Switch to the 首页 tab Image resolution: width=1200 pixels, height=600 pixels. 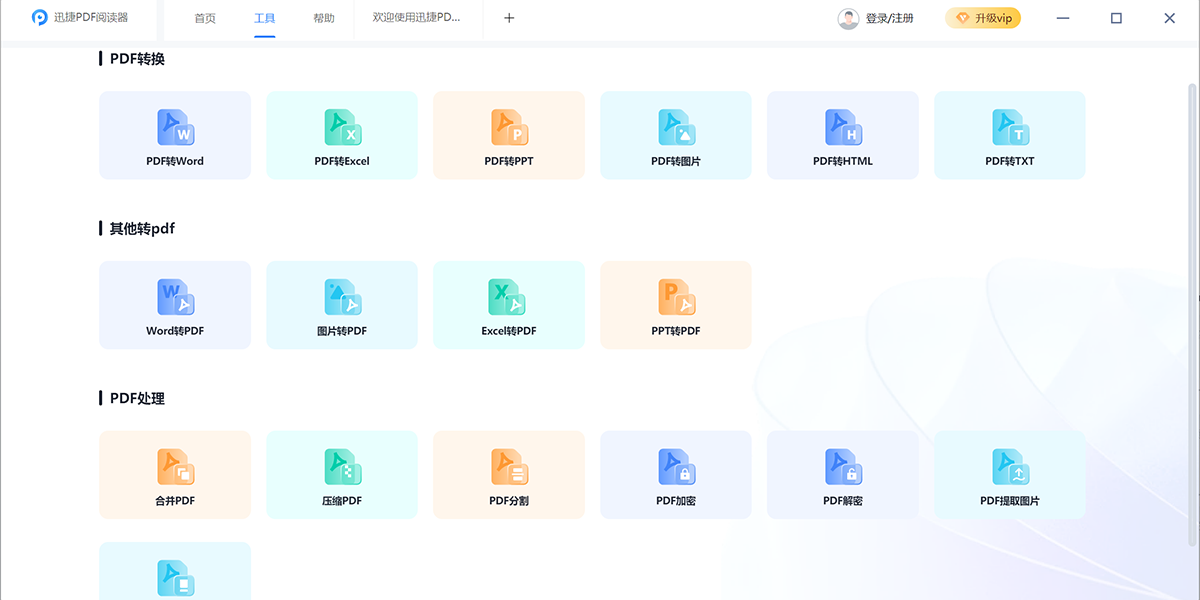click(205, 18)
